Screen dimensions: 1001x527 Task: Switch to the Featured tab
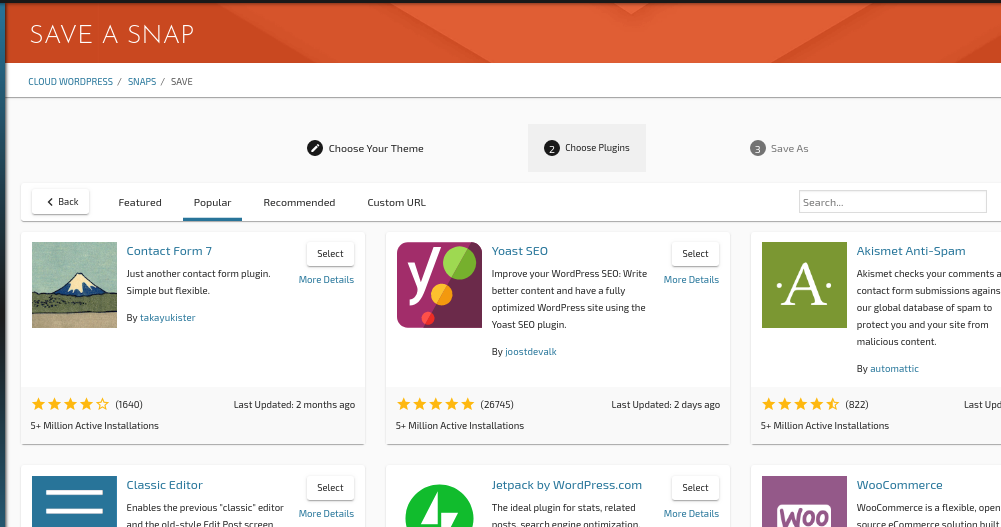(x=140, y=202)
